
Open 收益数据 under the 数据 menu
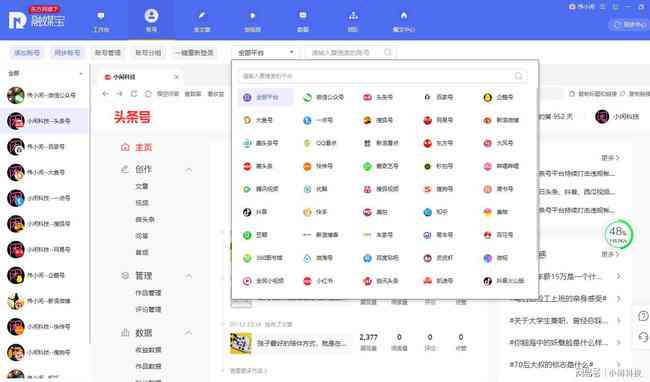pyautogui.click(x=148, y=350)
